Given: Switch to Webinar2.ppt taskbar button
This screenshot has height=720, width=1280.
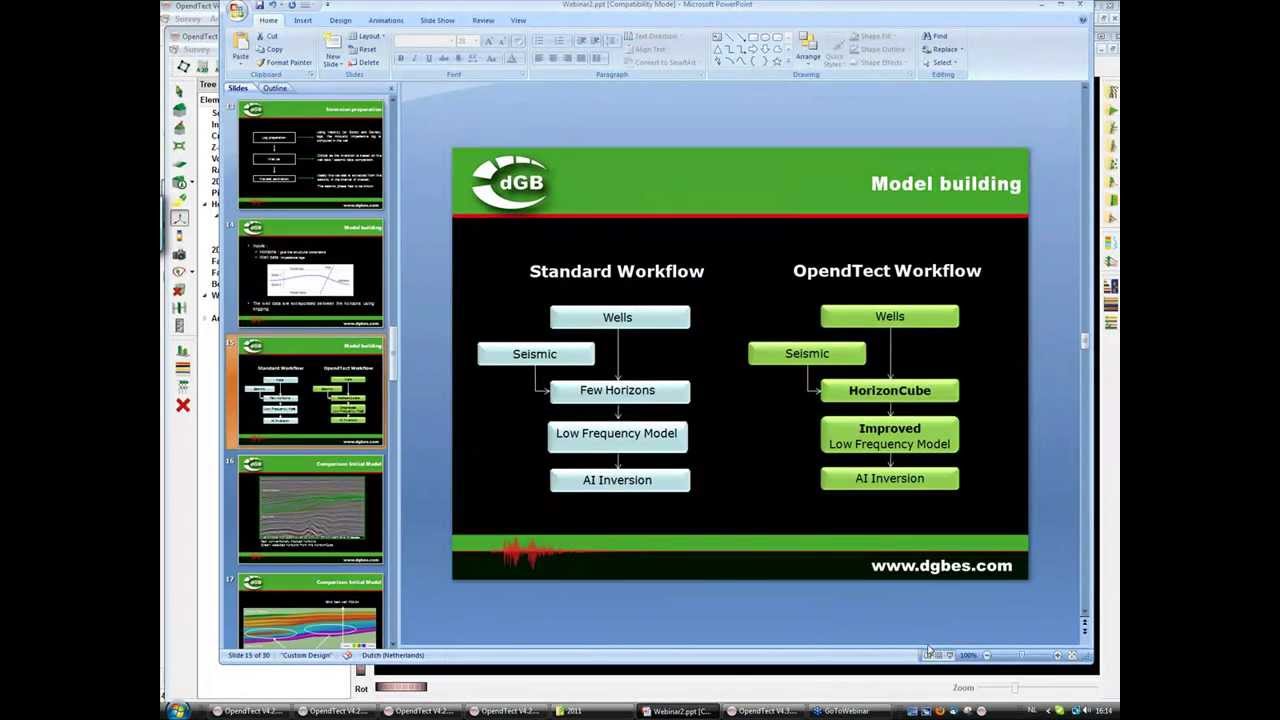Looking at the screenshot, I should pyautogui.click(x=680, y=711).
